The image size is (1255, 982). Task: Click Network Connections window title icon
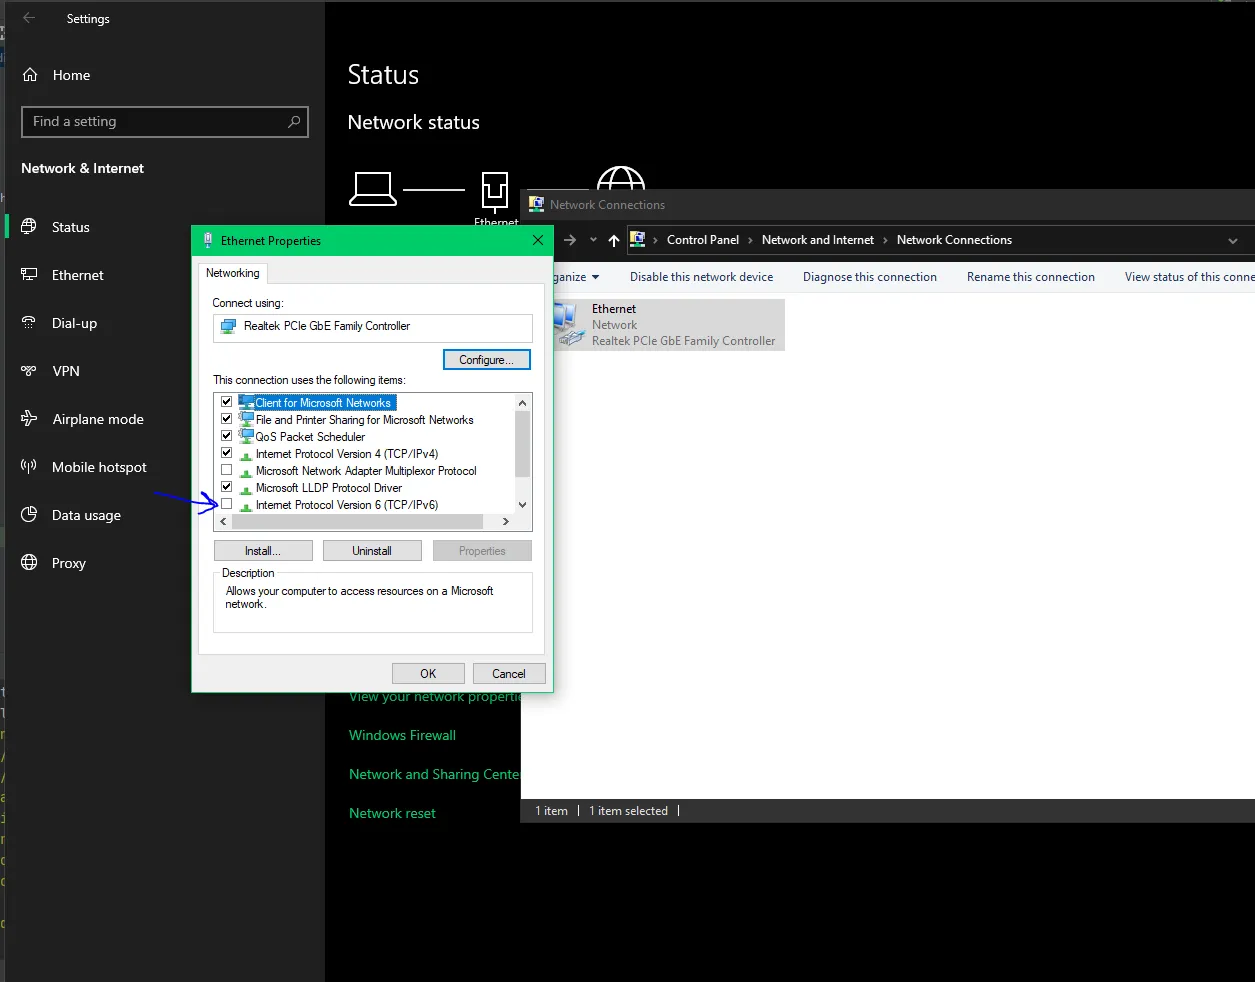536,204
